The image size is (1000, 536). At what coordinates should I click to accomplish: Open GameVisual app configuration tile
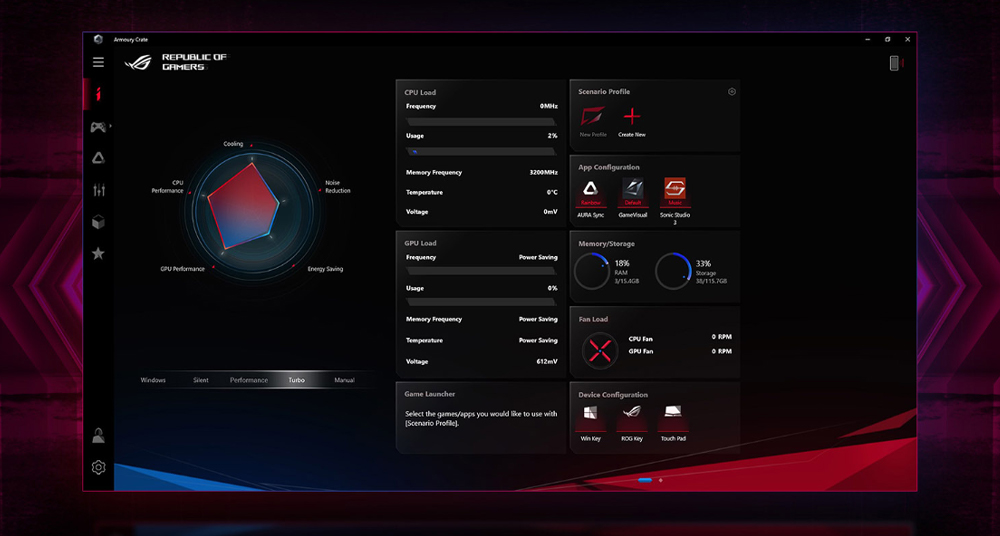pos(633,192)
